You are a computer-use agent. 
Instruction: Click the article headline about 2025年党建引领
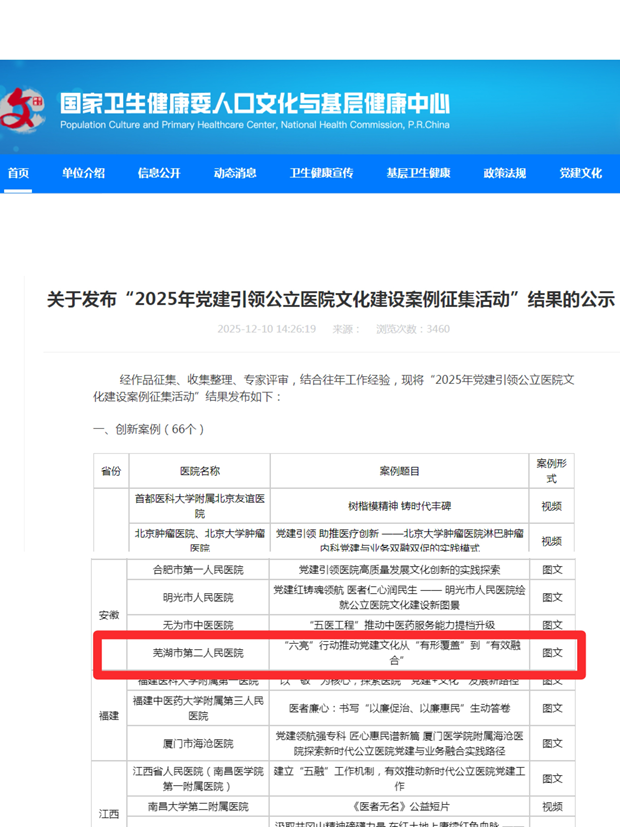point(331,299)
